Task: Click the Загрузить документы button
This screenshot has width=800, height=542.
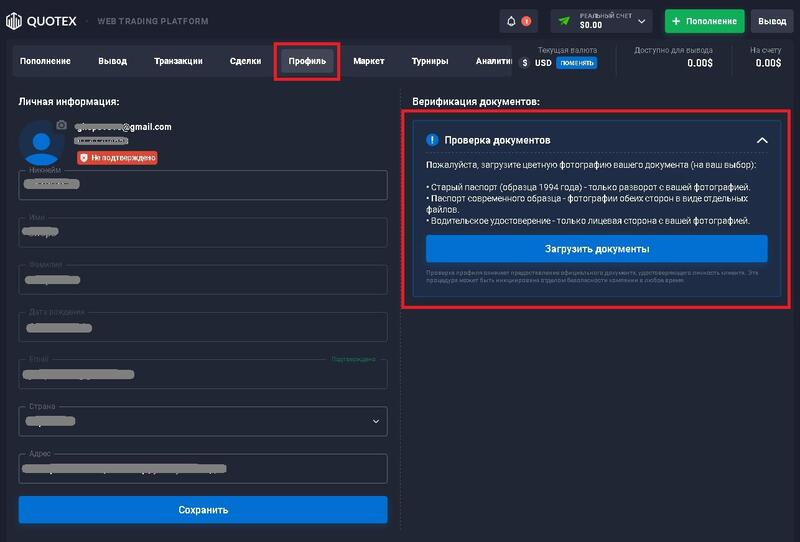Action: point(596,249)
